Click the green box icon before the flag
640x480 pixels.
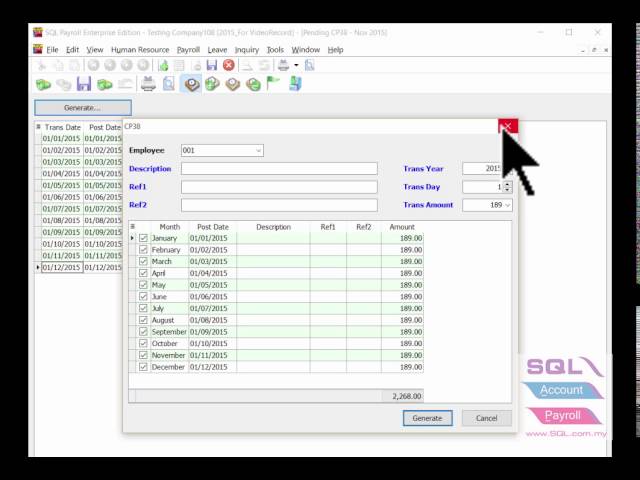[x=253, y=84]
